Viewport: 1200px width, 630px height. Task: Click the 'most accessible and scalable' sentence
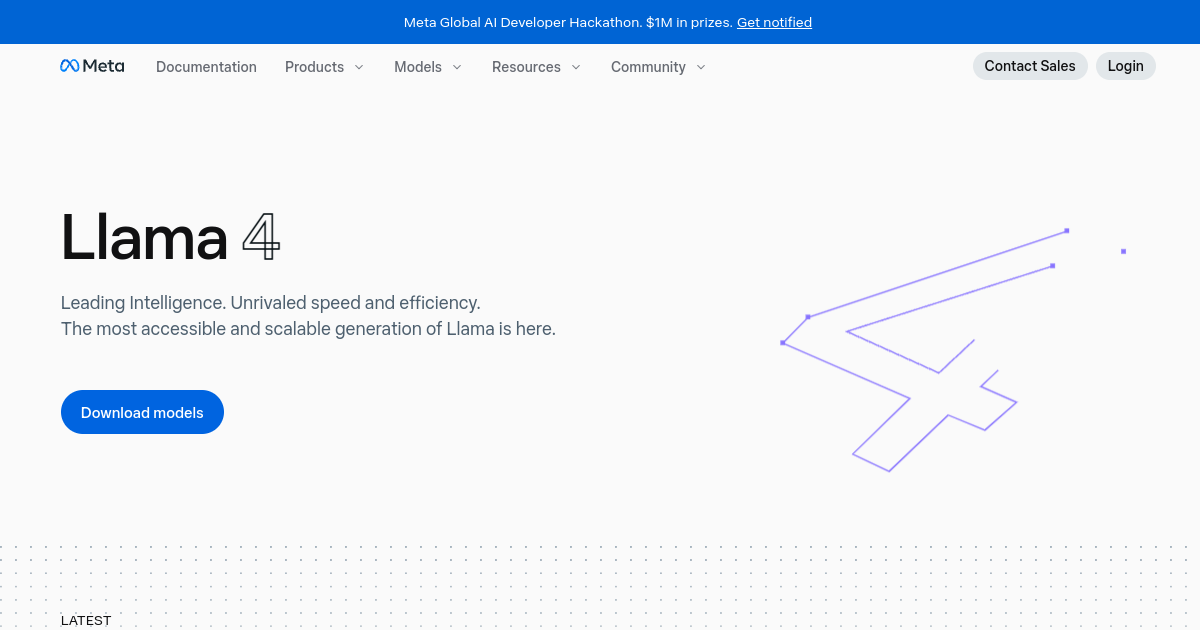point(308,328)
